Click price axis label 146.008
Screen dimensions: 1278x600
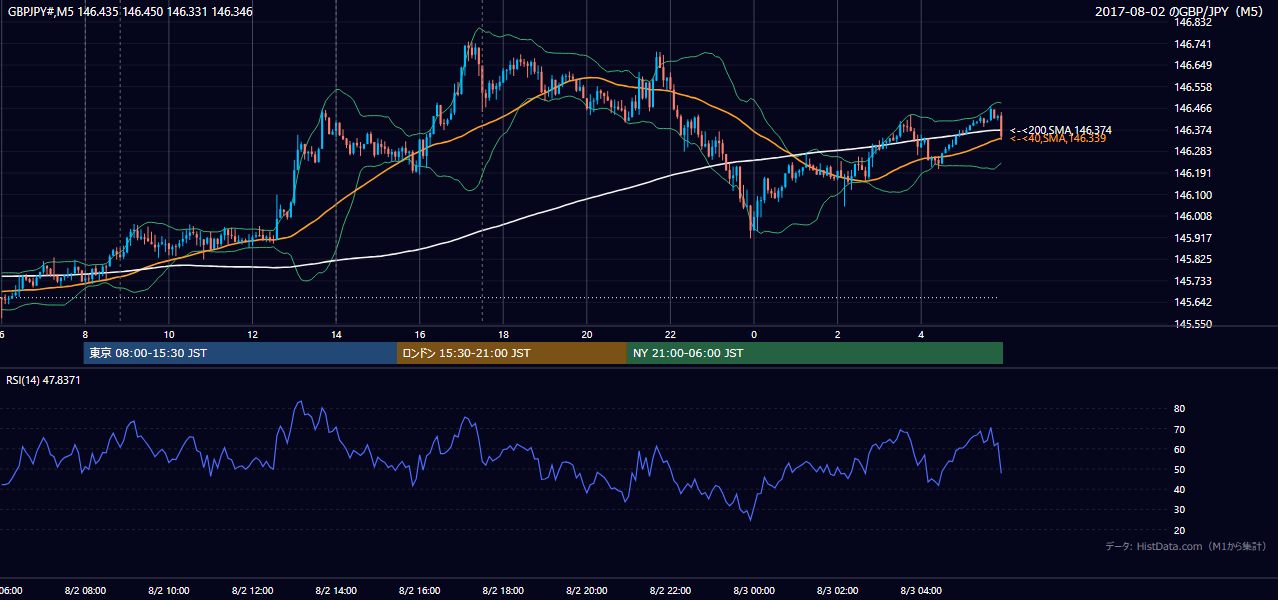[x=1192, y=217]
